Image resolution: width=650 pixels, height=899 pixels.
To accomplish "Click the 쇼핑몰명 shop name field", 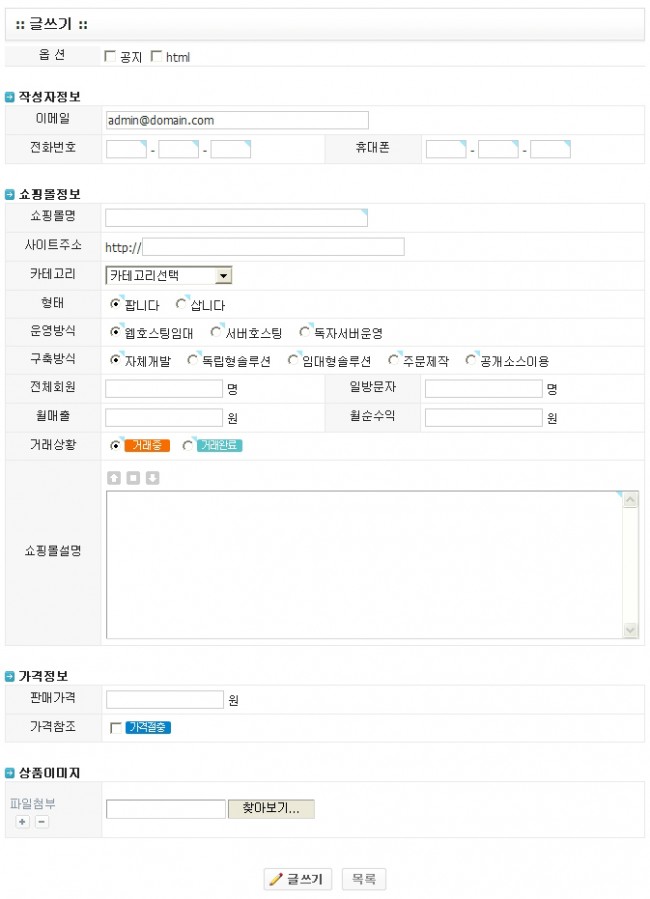I will click(x=236, y=218).
